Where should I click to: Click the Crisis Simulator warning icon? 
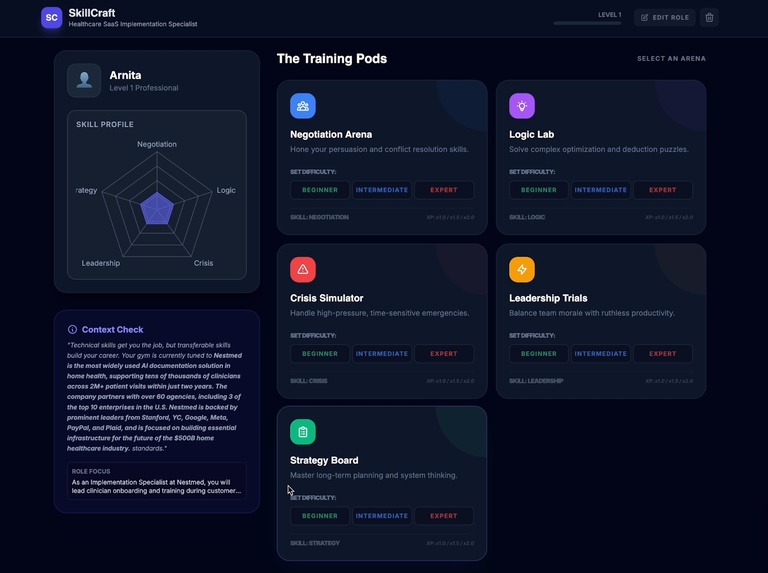303,269
